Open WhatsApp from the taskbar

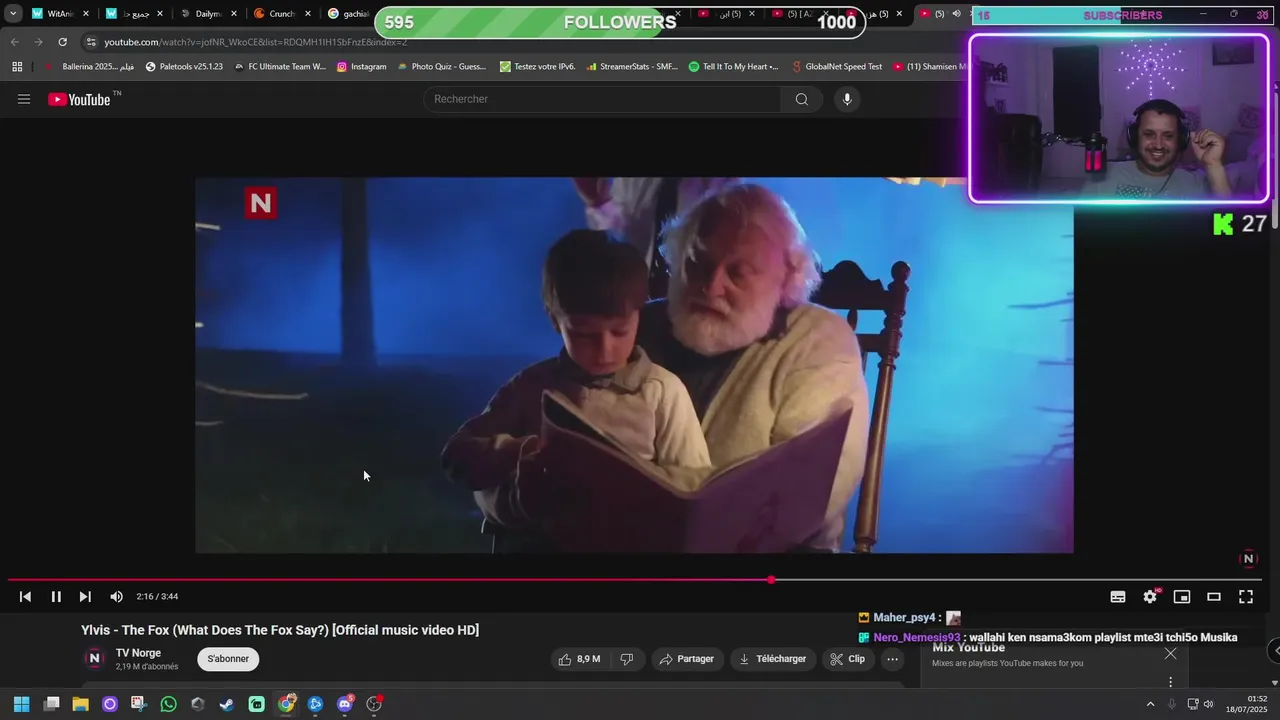tap(168, 704)
